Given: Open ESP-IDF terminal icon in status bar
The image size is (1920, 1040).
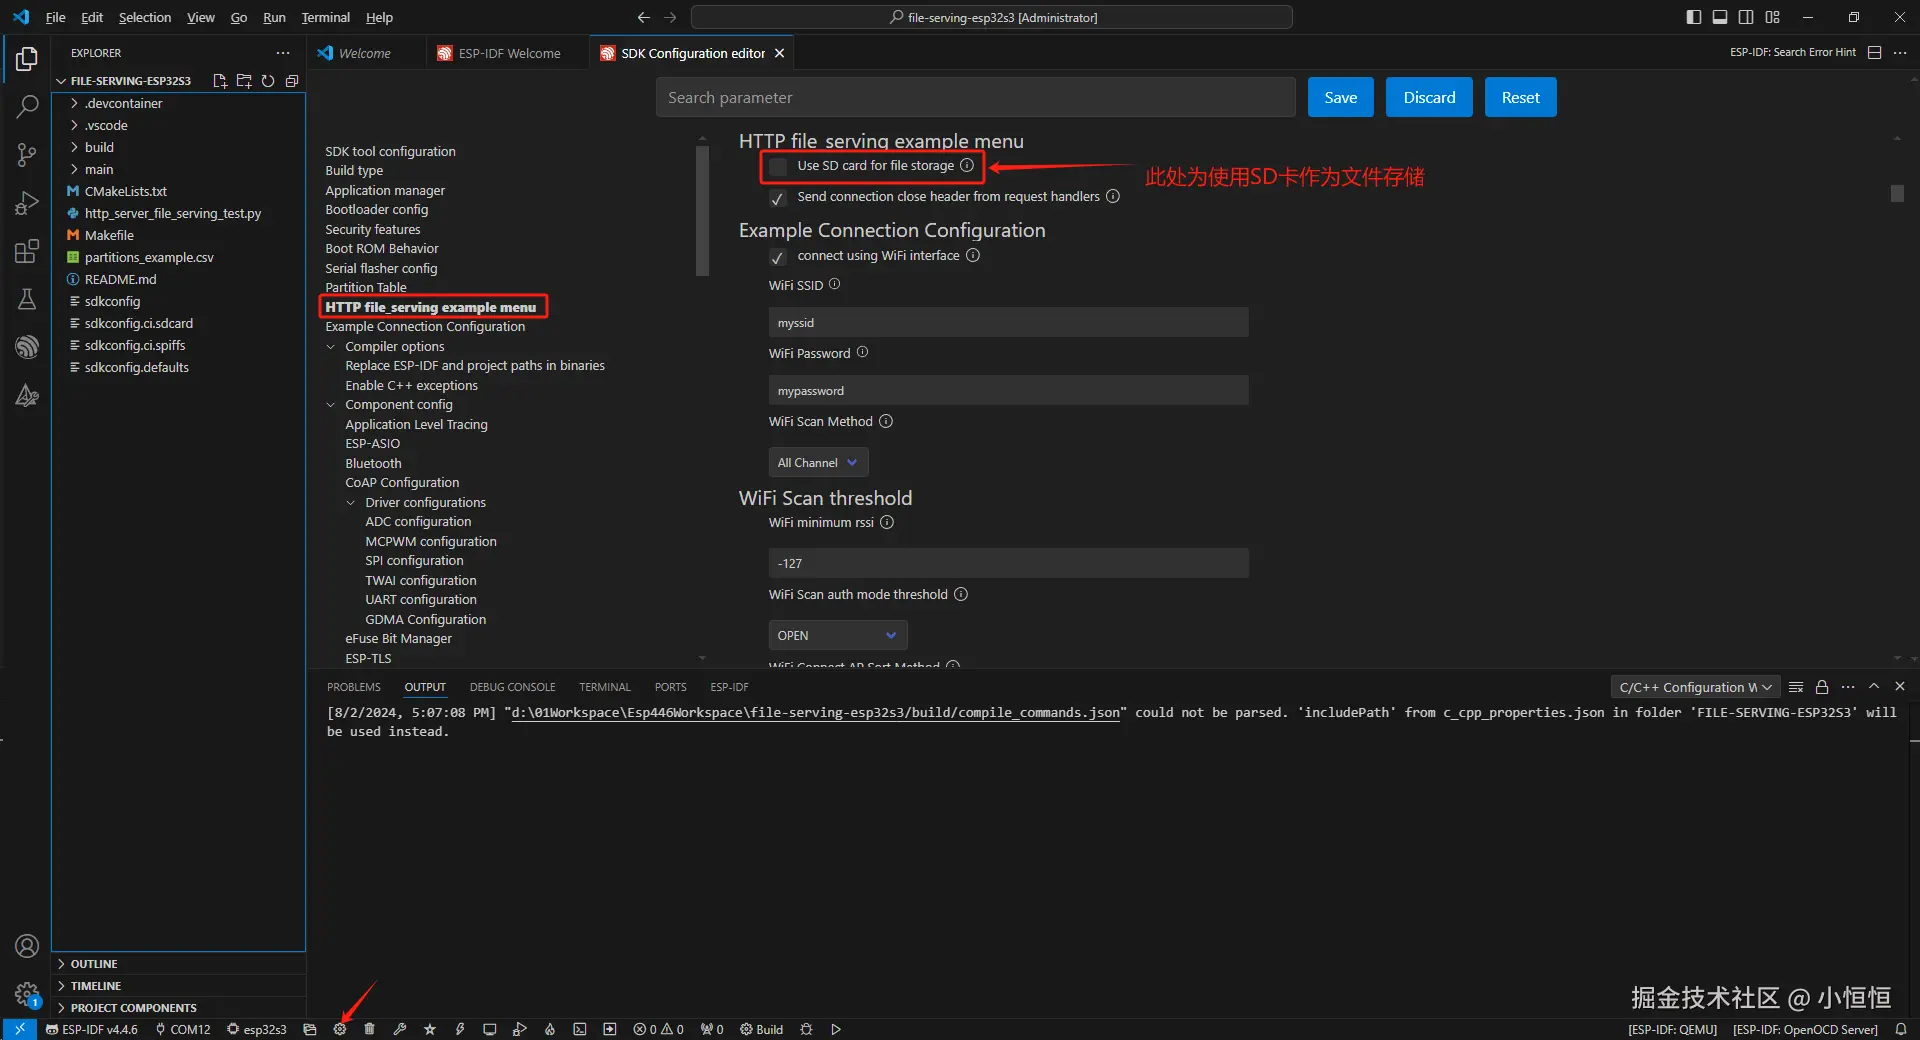Looking at the screenshot, I should 580,1029.
